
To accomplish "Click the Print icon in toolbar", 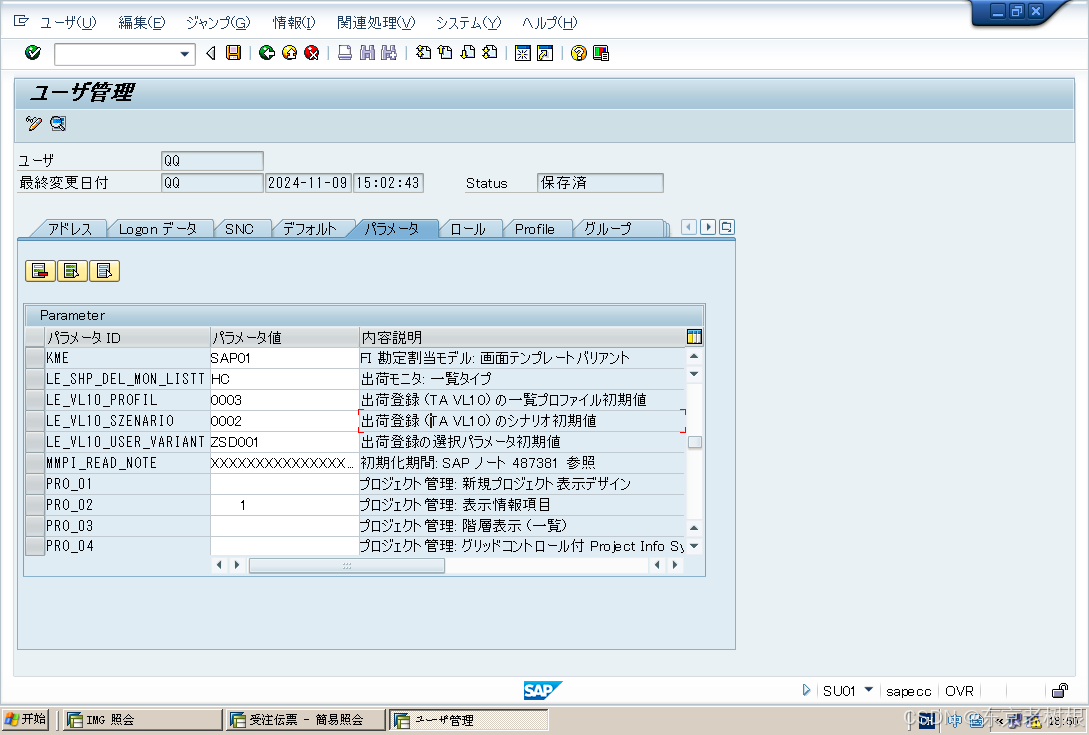I will [x=344, y=53].
